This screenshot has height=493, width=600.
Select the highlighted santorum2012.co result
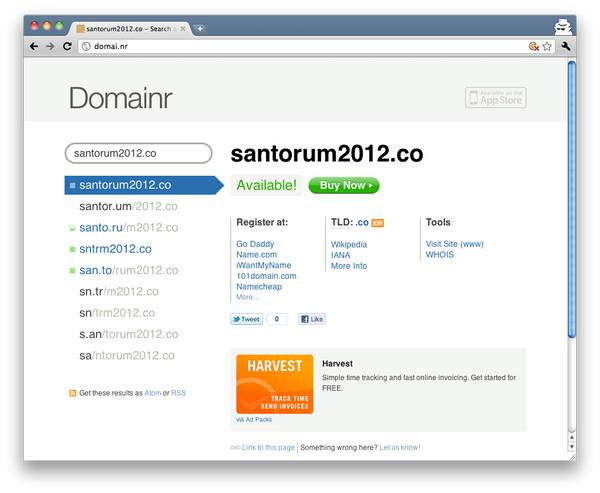(x=144, y=185)
